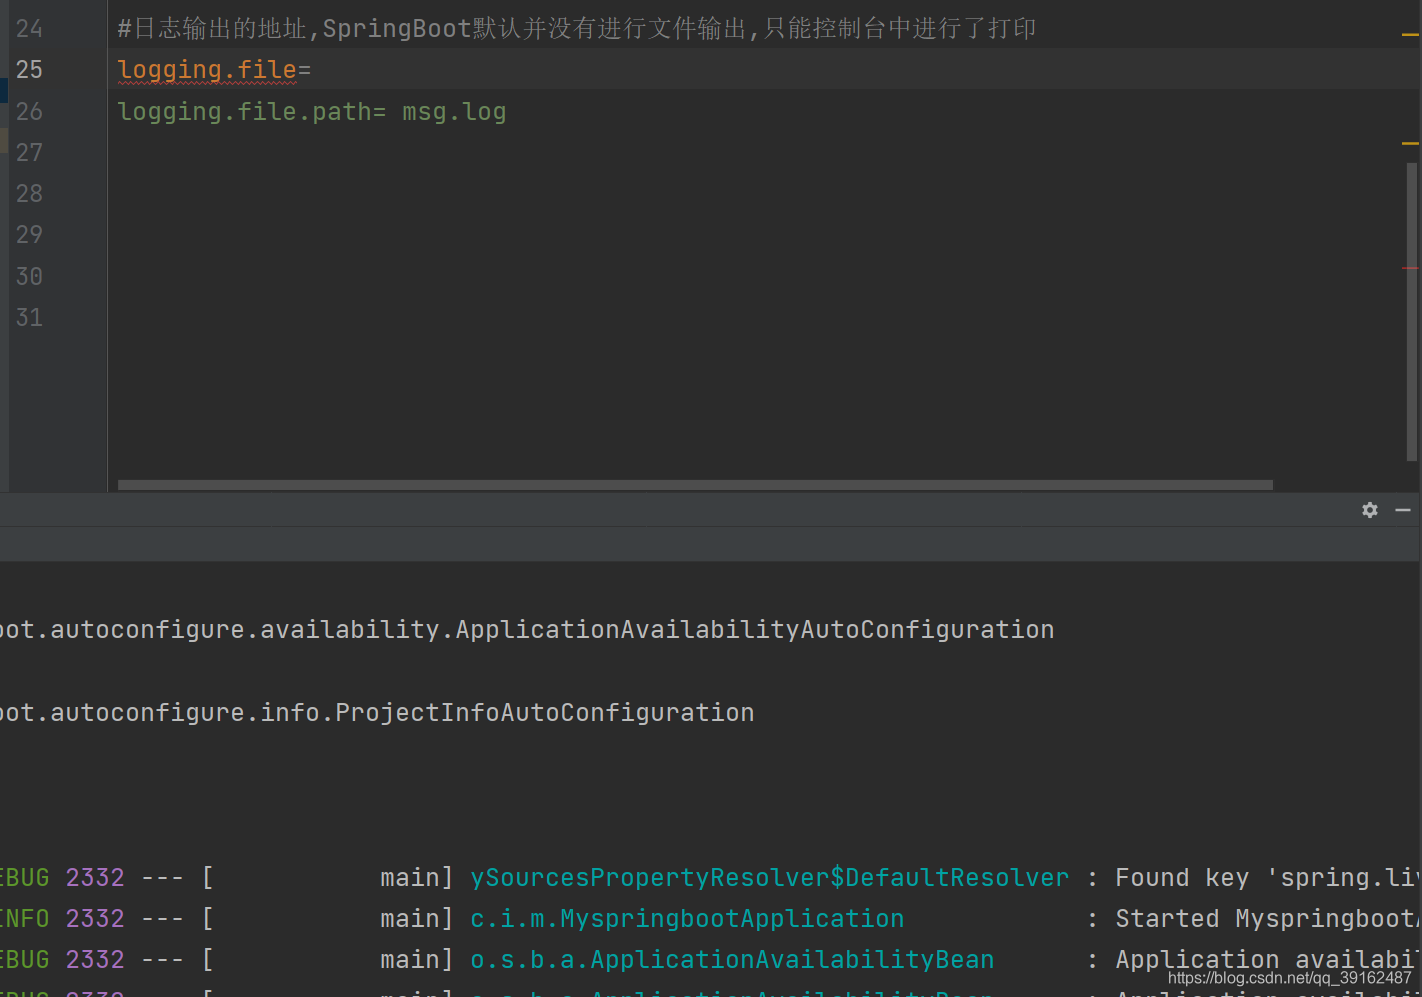1422x997 pixels.
Task: Click the editor horizontal scrollbar
Action: 695,485
